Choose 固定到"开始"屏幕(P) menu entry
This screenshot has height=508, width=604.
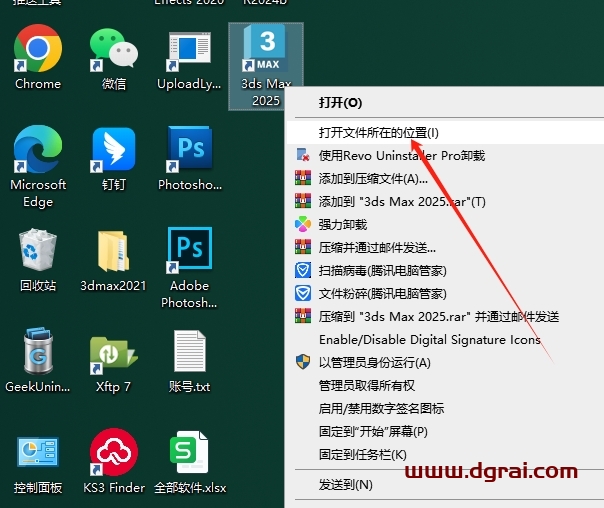tap(445, 432)
